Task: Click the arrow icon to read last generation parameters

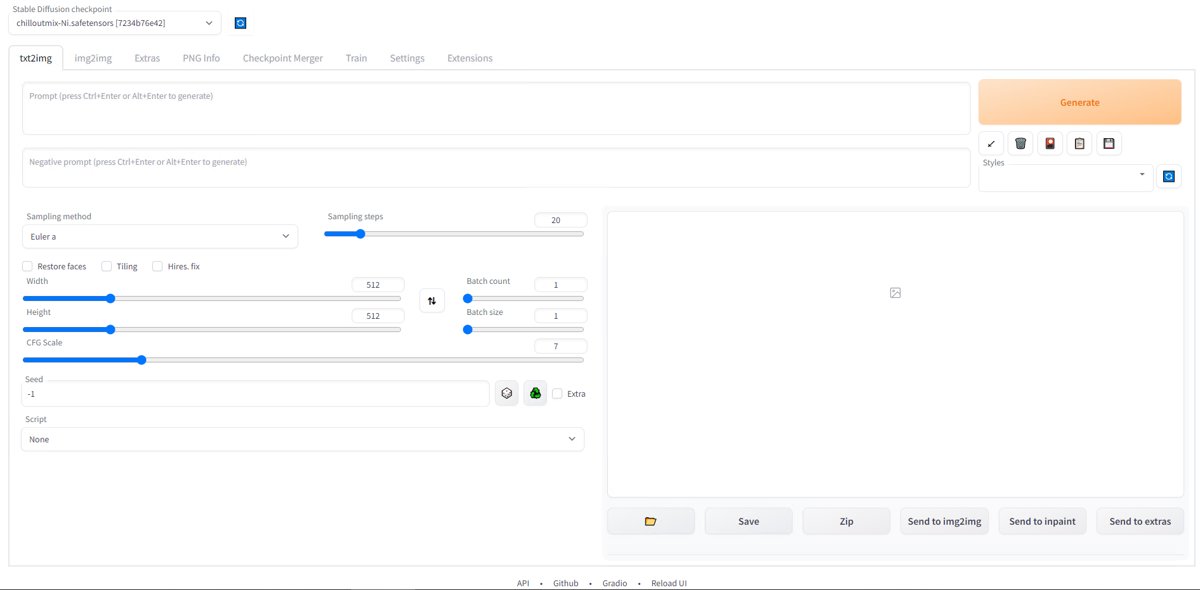Action: pyautogui.click(x=990, y=144)
